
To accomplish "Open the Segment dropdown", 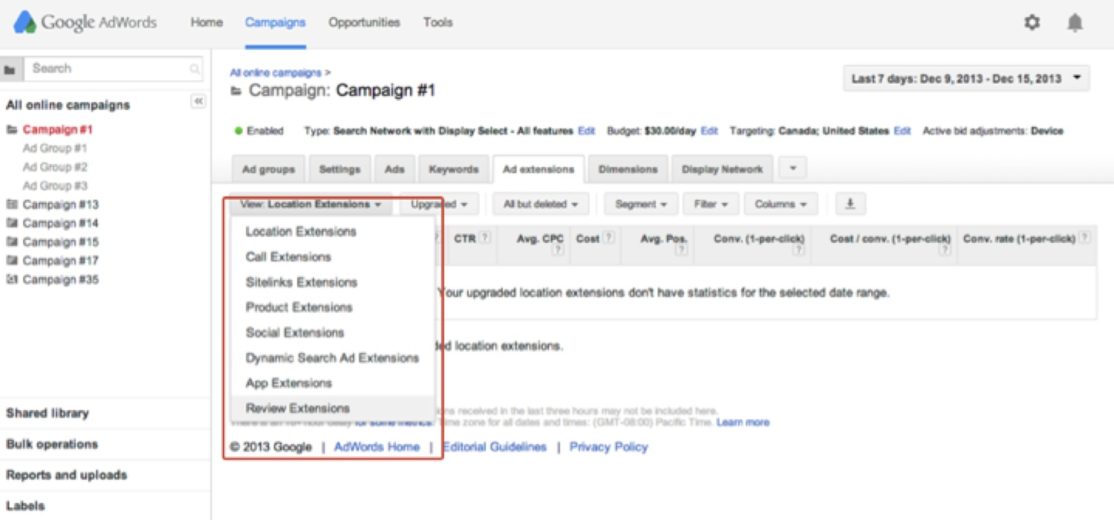I will pos(641,204).
